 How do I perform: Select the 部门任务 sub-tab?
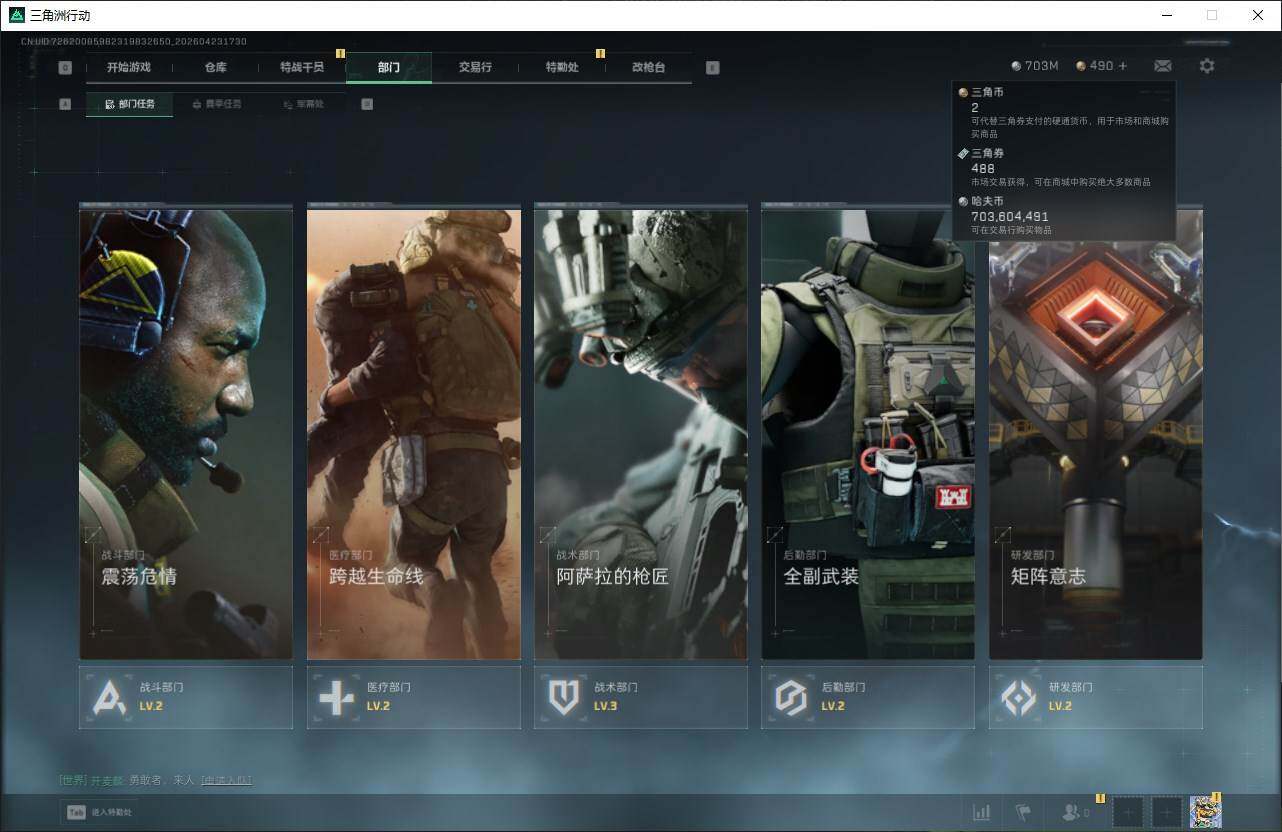(129, 104)
